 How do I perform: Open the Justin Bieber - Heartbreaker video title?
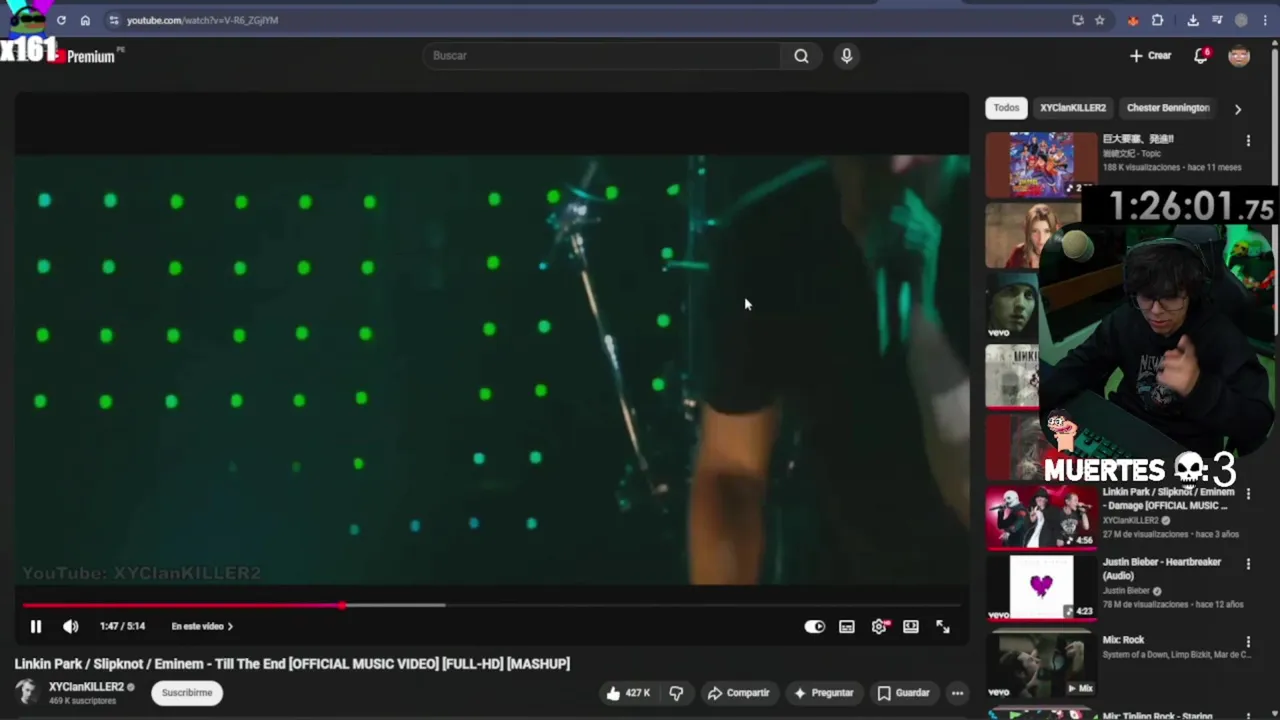(1162, 568)
